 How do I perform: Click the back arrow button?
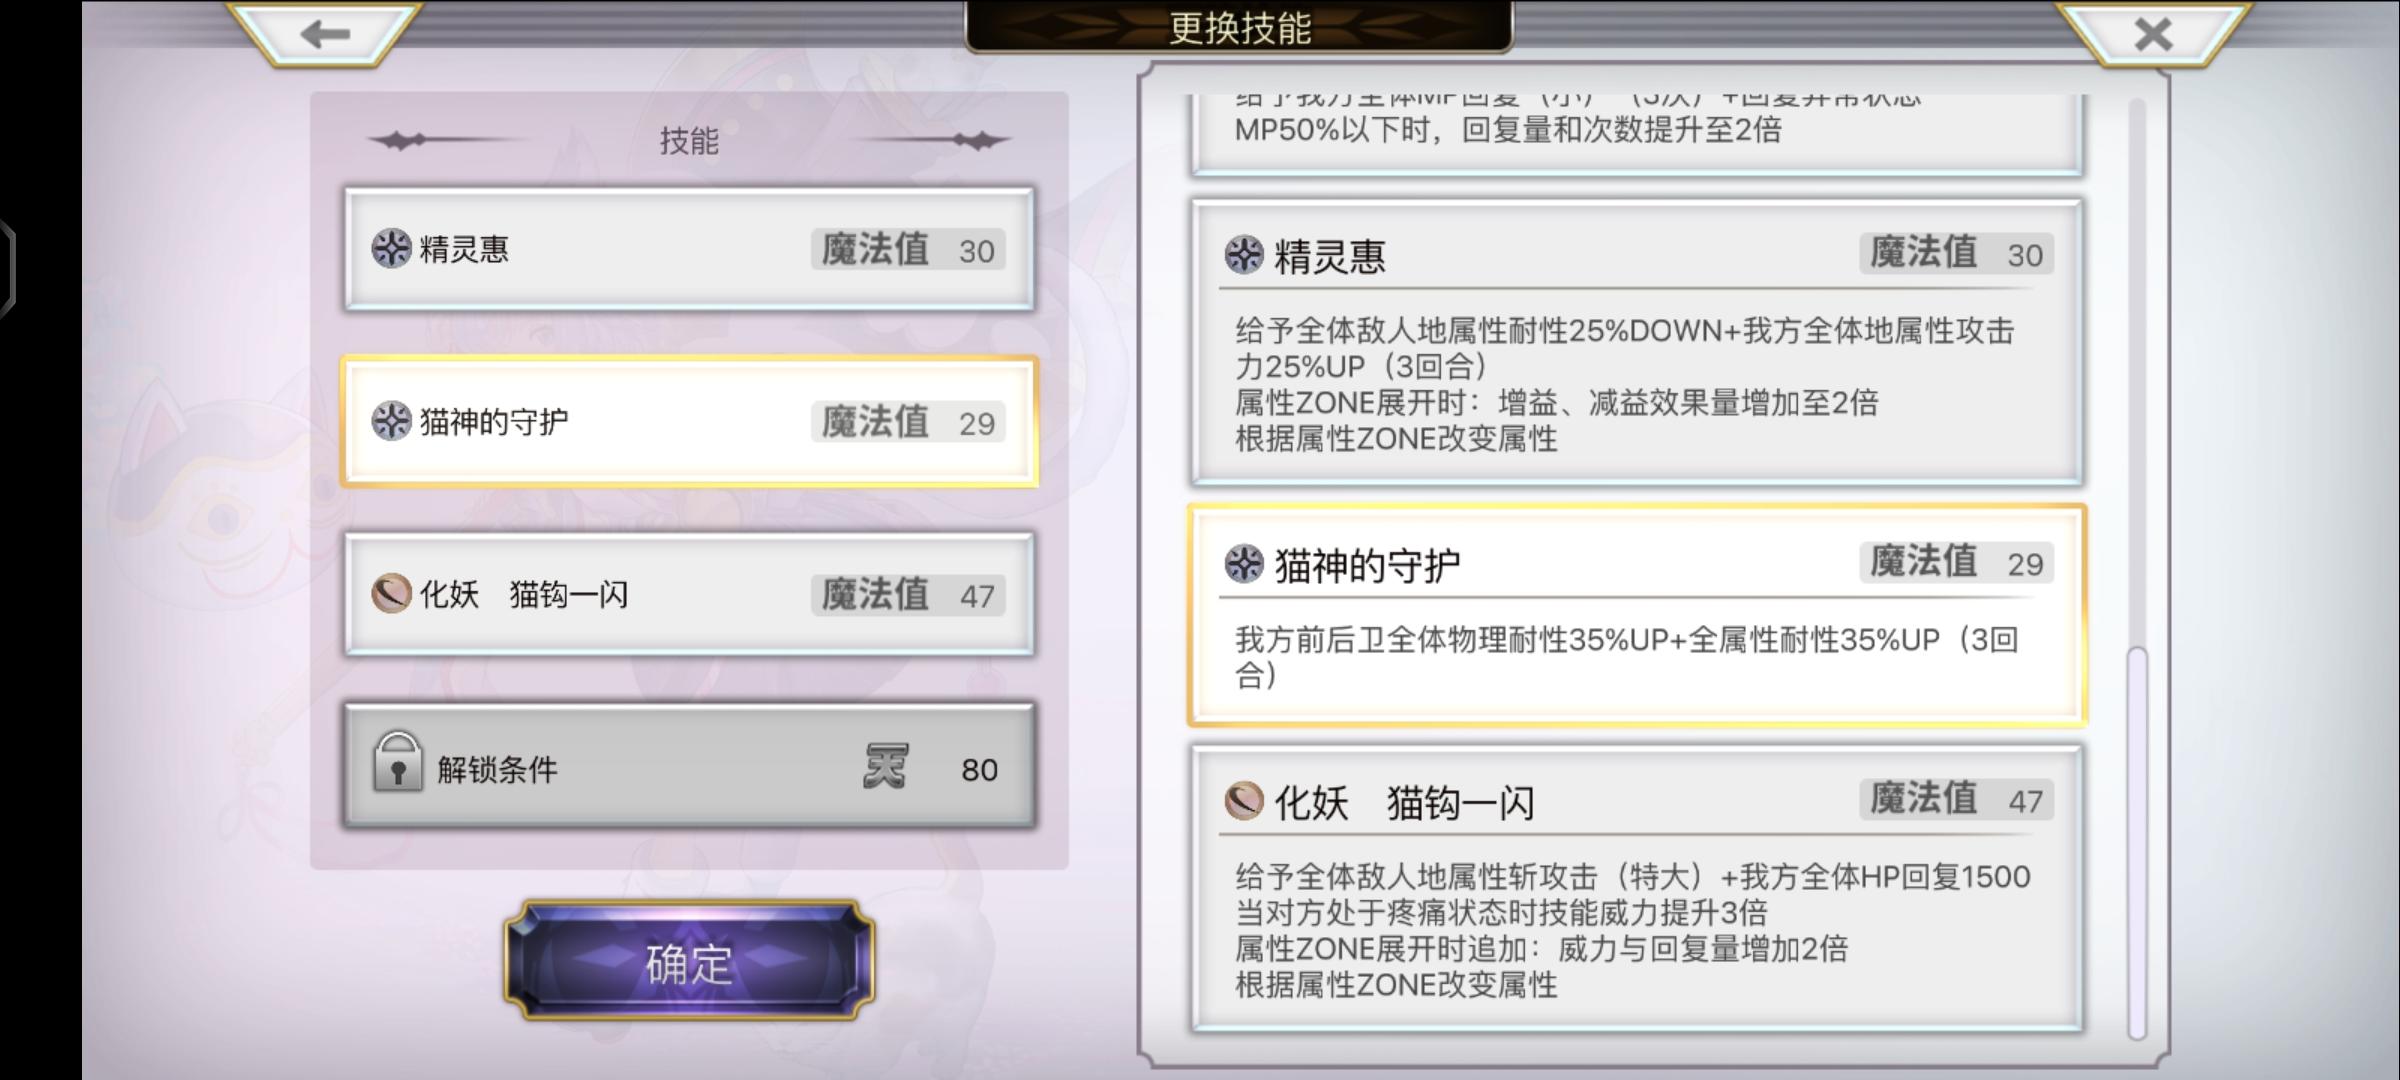(324, 34)
